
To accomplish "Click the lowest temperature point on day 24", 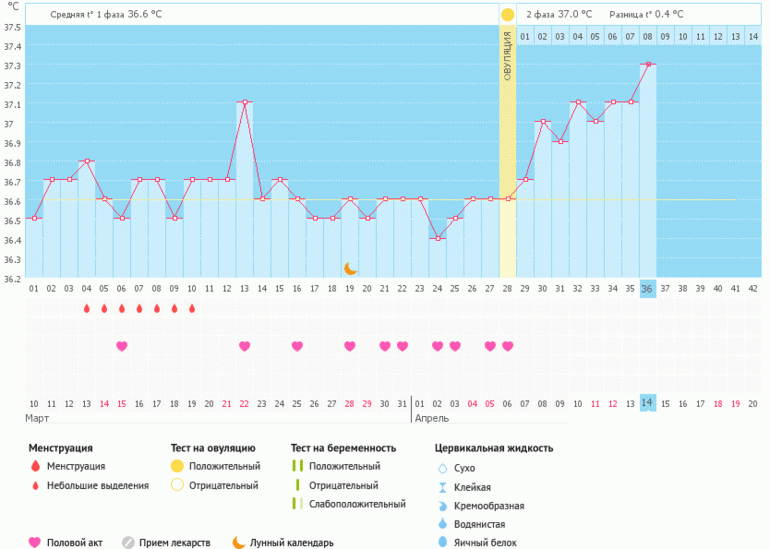I will click(x=437, y=238).
